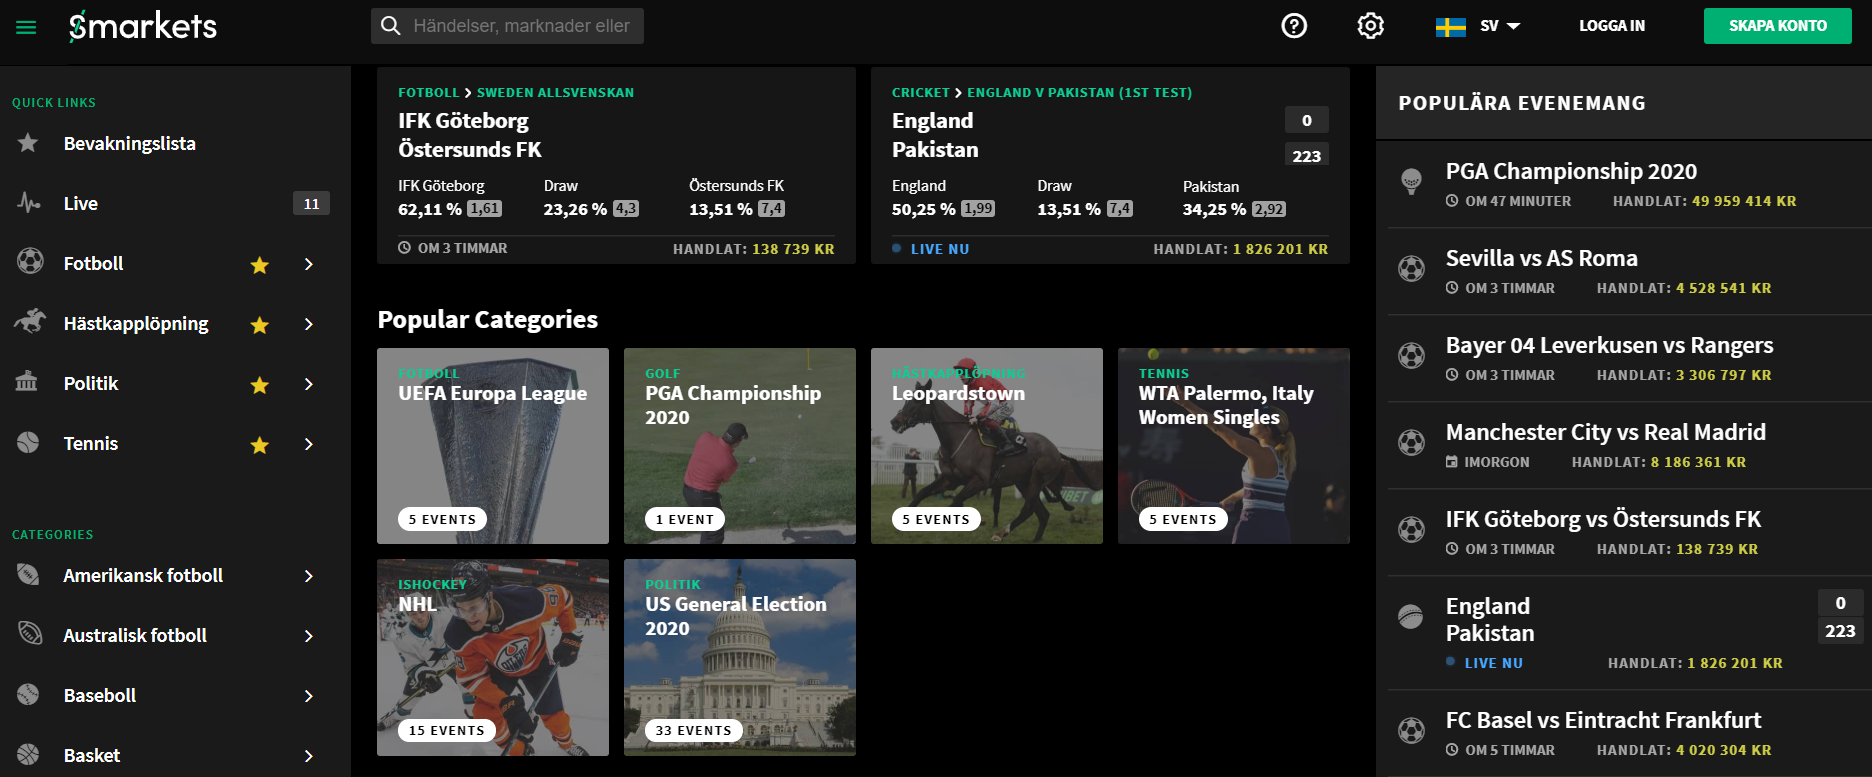Select Baseboll category
Screen dimensions: 1872x777
click(x=100, y=695)
